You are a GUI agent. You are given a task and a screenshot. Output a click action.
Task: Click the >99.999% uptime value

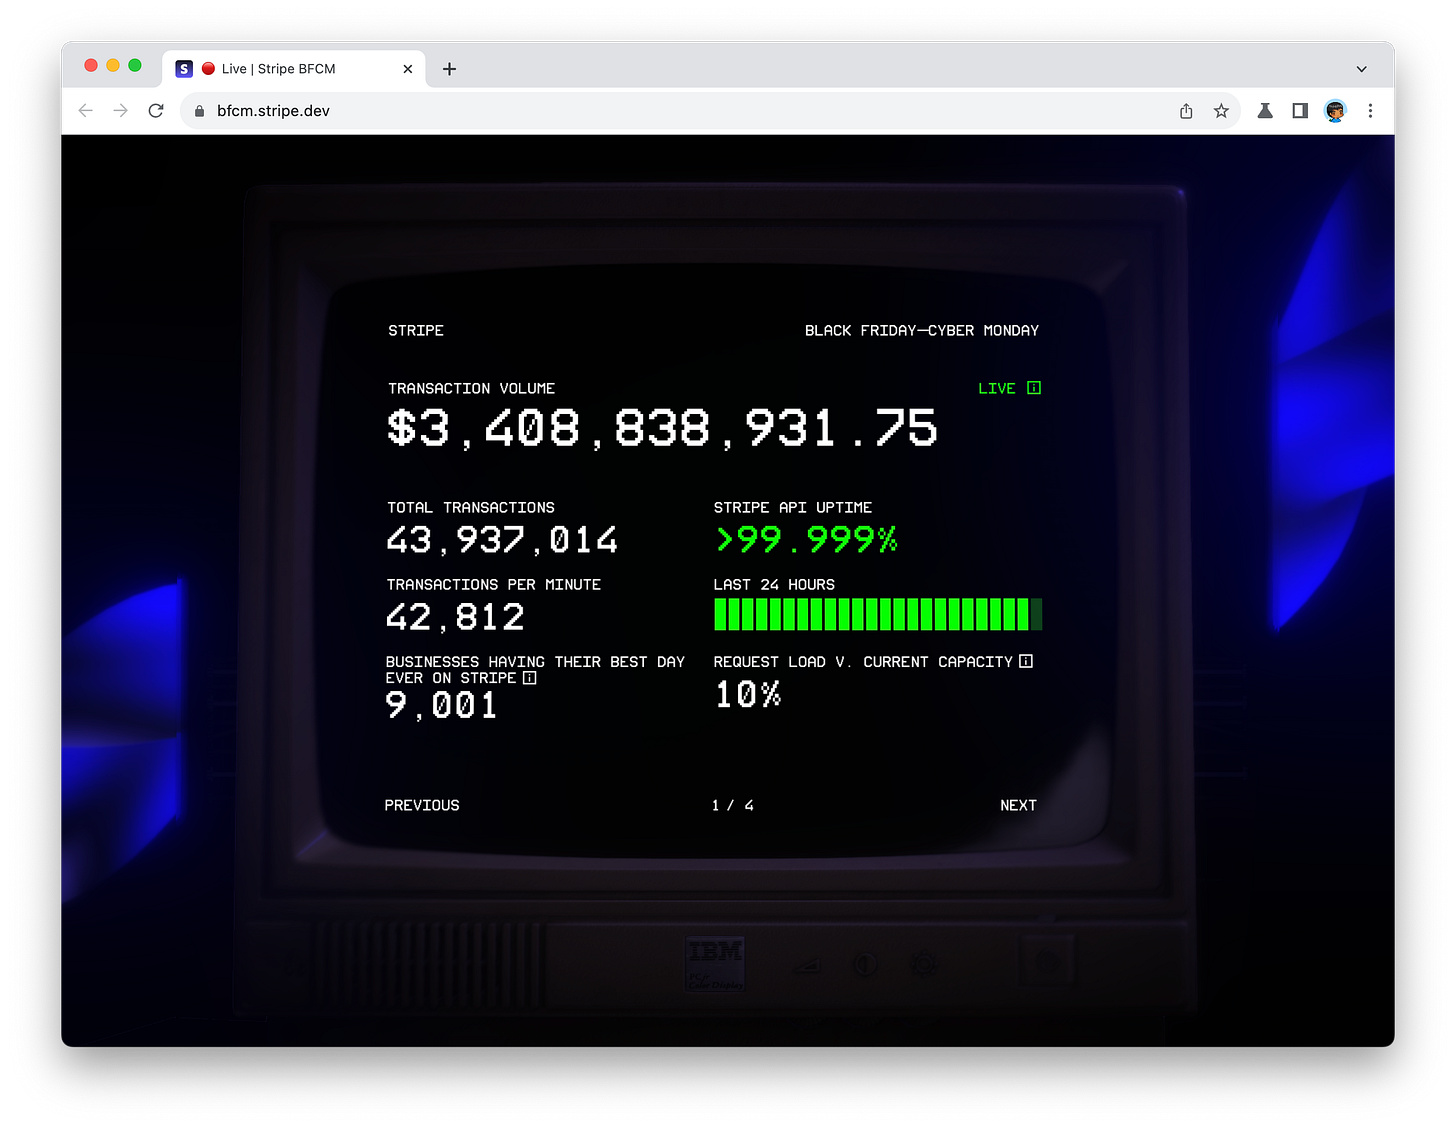[806, 540]
